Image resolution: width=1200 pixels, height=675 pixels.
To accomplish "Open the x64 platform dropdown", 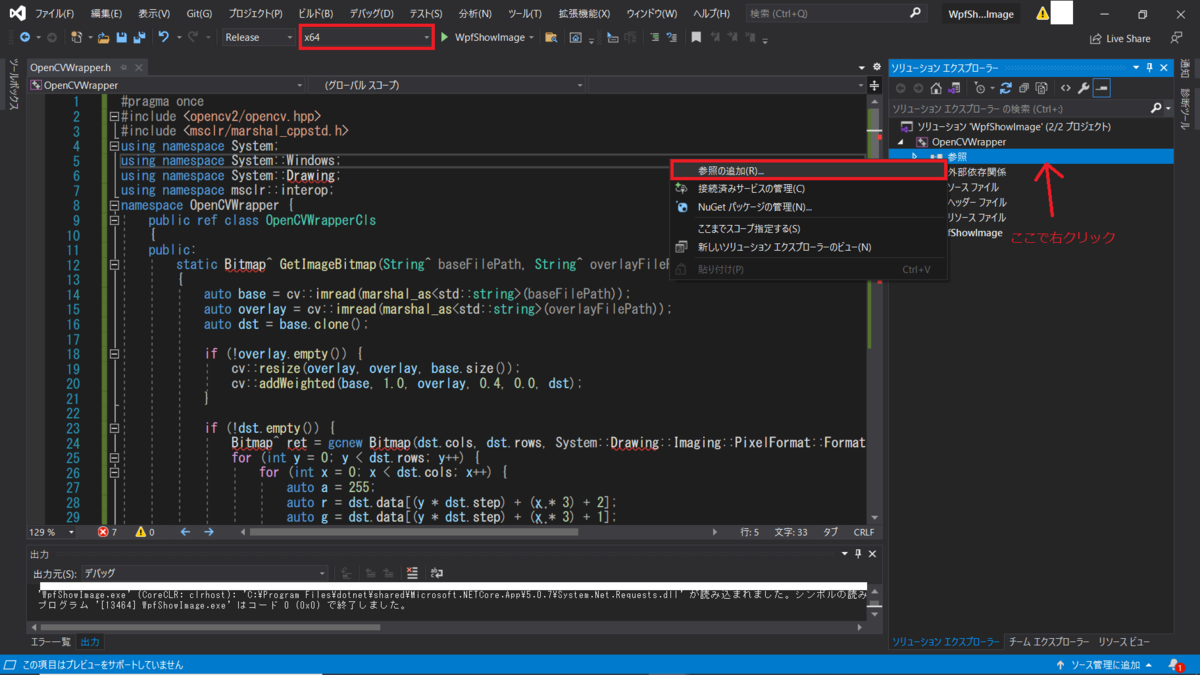I will coord(367,37).
